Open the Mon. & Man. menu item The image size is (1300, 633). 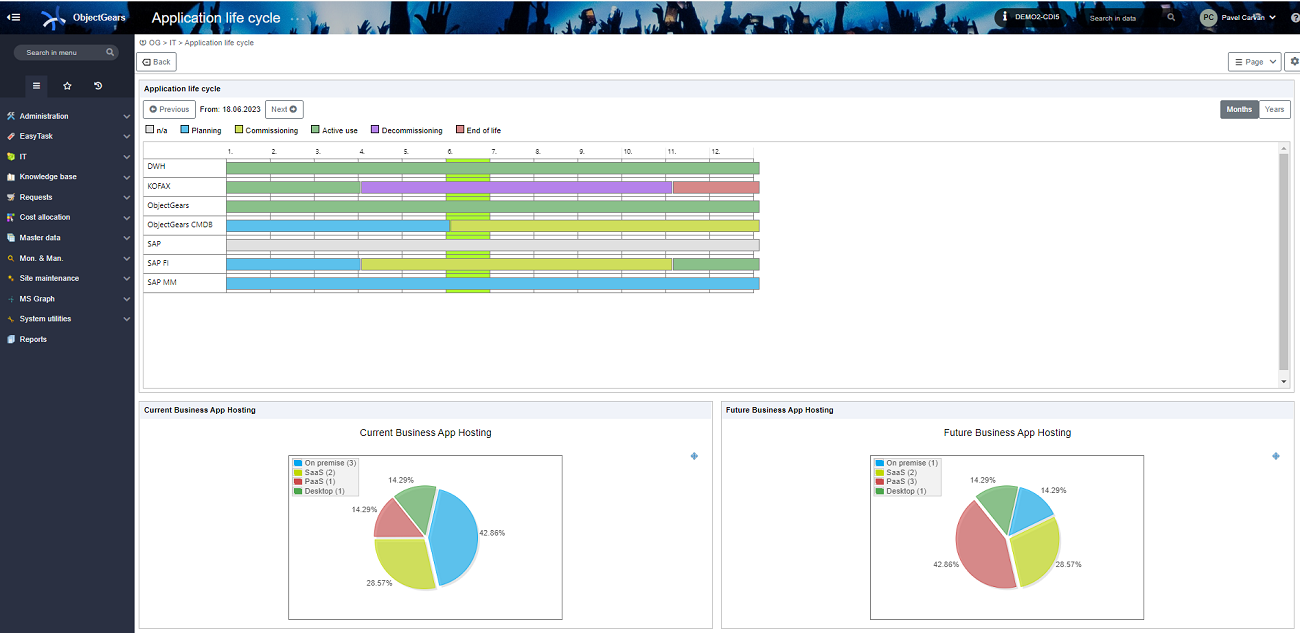pyautogui.click(x=41, y=258)
